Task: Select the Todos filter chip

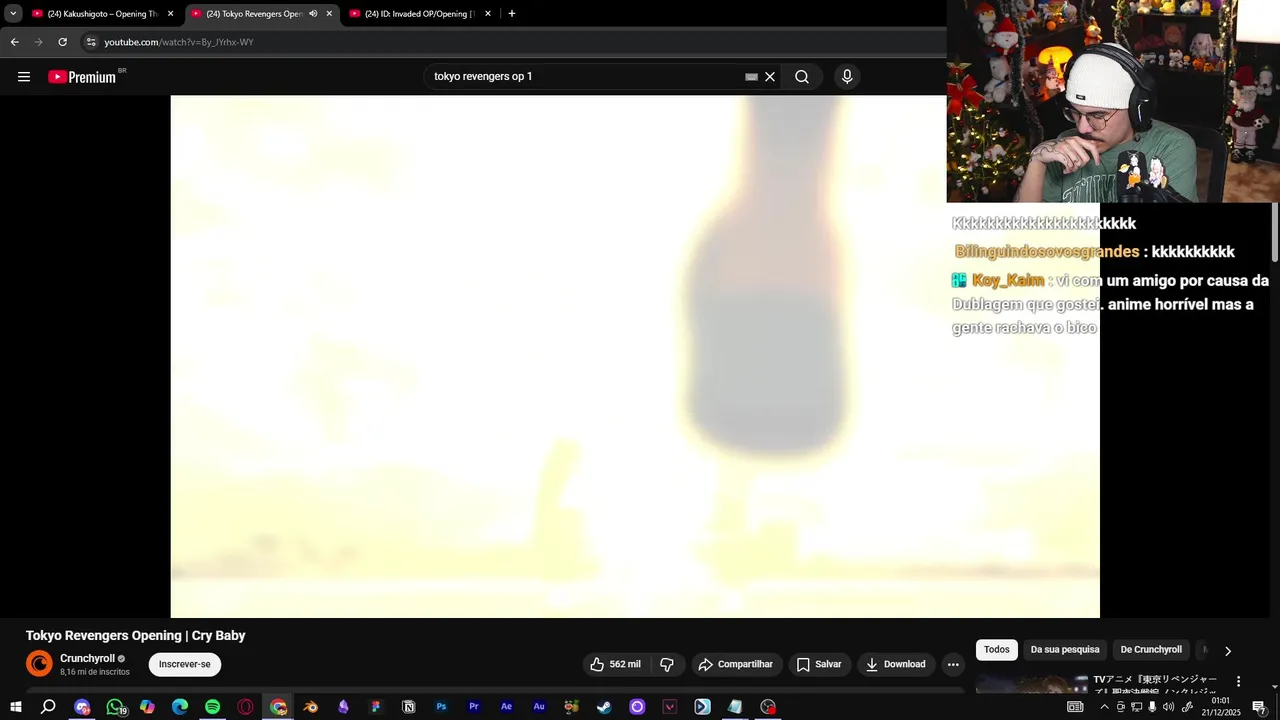Action: pyautogui.click(x=997, y=650)
